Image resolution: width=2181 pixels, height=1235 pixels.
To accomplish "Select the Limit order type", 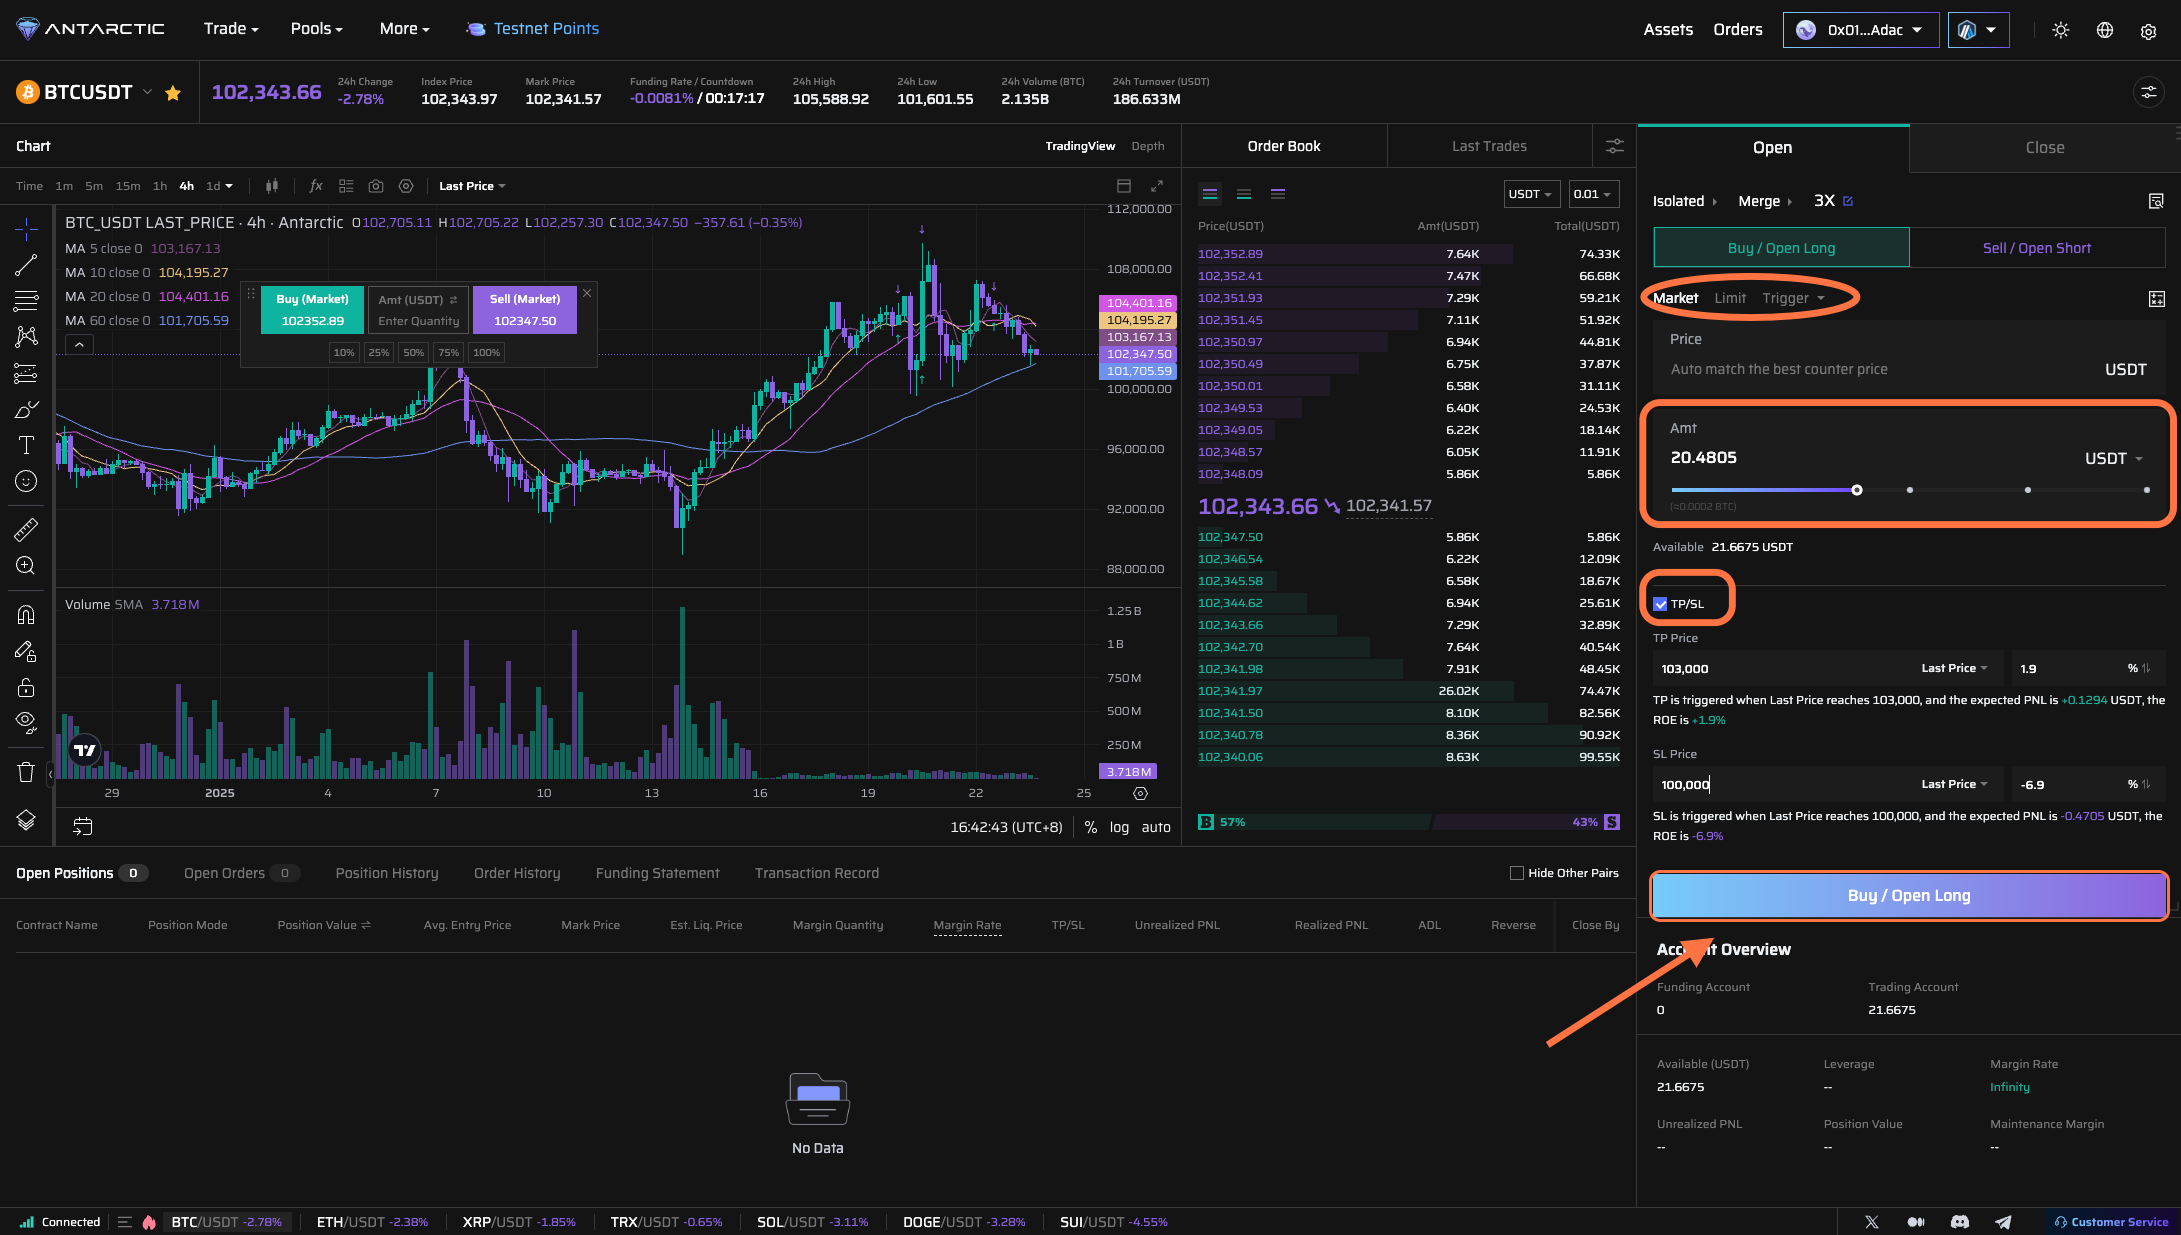I will pos(1730,298).
